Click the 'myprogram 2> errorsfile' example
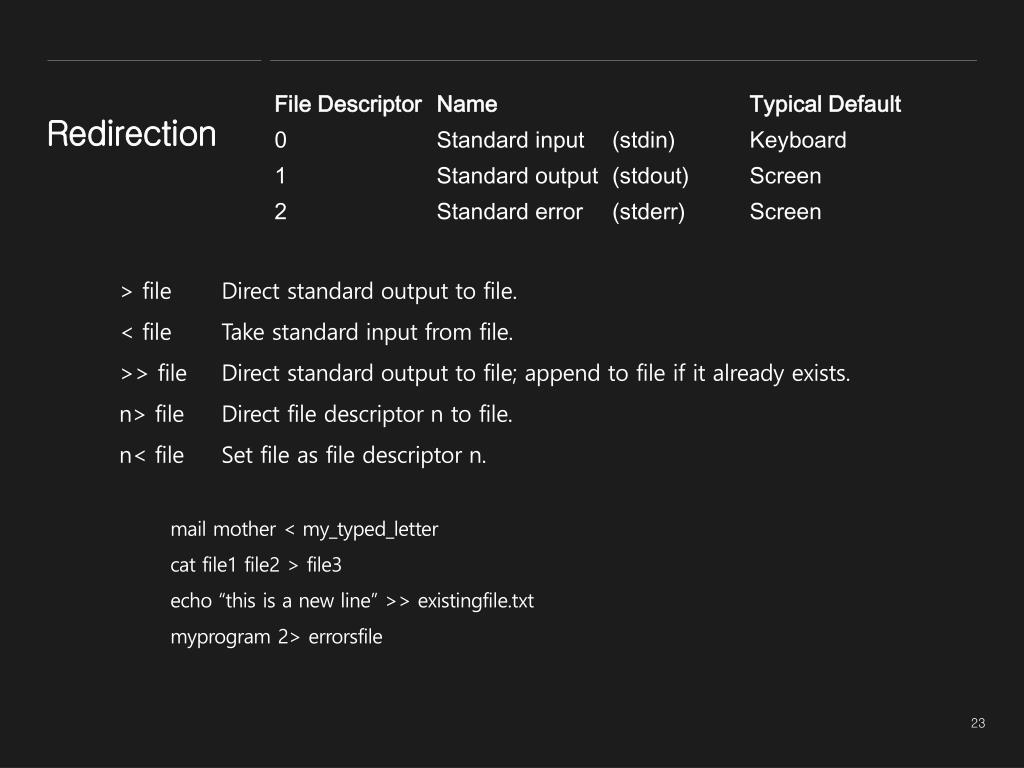Viewport: 1024px width, 768px height. (276, 637)
